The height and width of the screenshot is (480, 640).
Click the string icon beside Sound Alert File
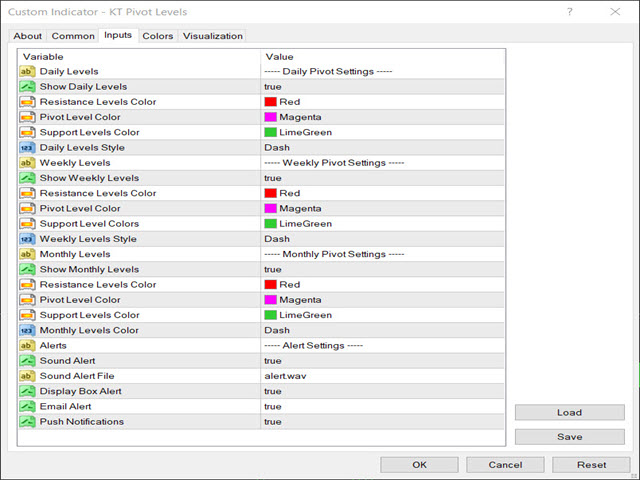(27, 376)
